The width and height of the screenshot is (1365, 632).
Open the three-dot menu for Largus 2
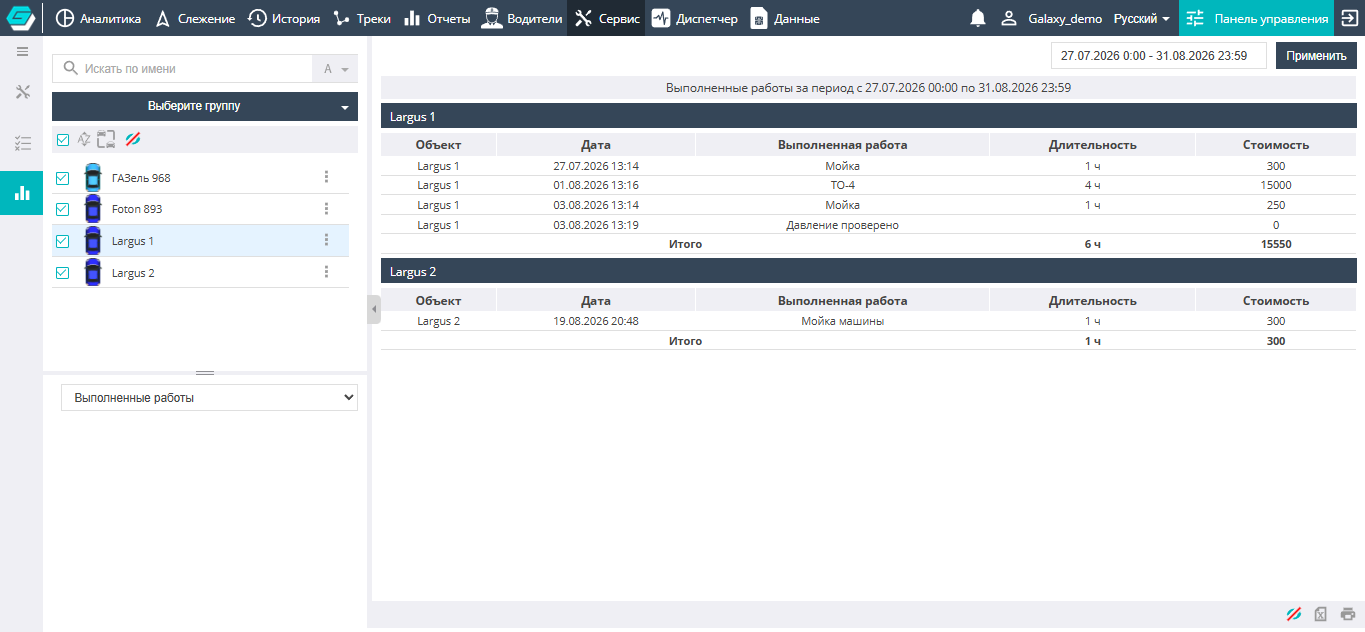[326, 273]
